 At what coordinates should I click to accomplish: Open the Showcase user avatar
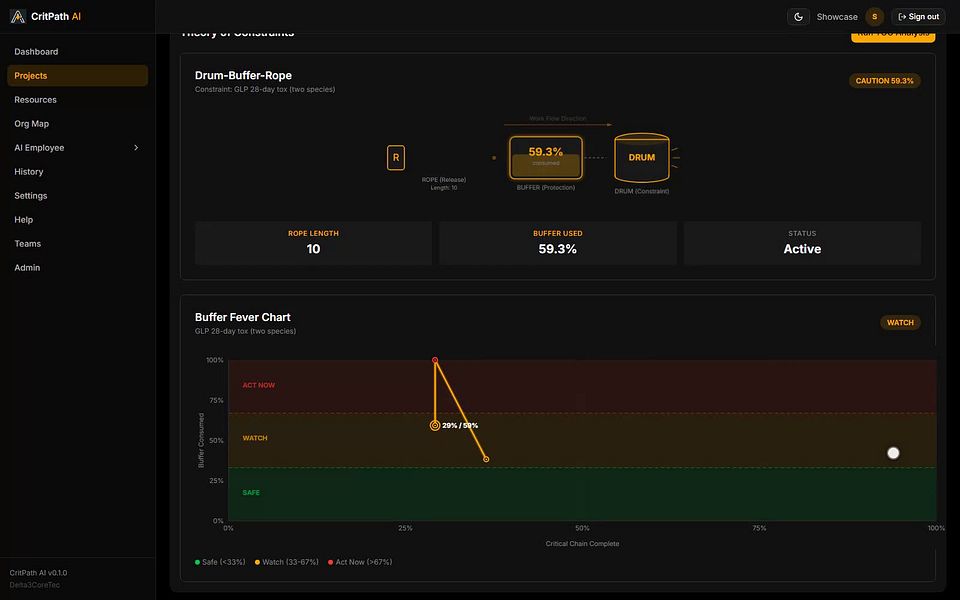point(874,17)
